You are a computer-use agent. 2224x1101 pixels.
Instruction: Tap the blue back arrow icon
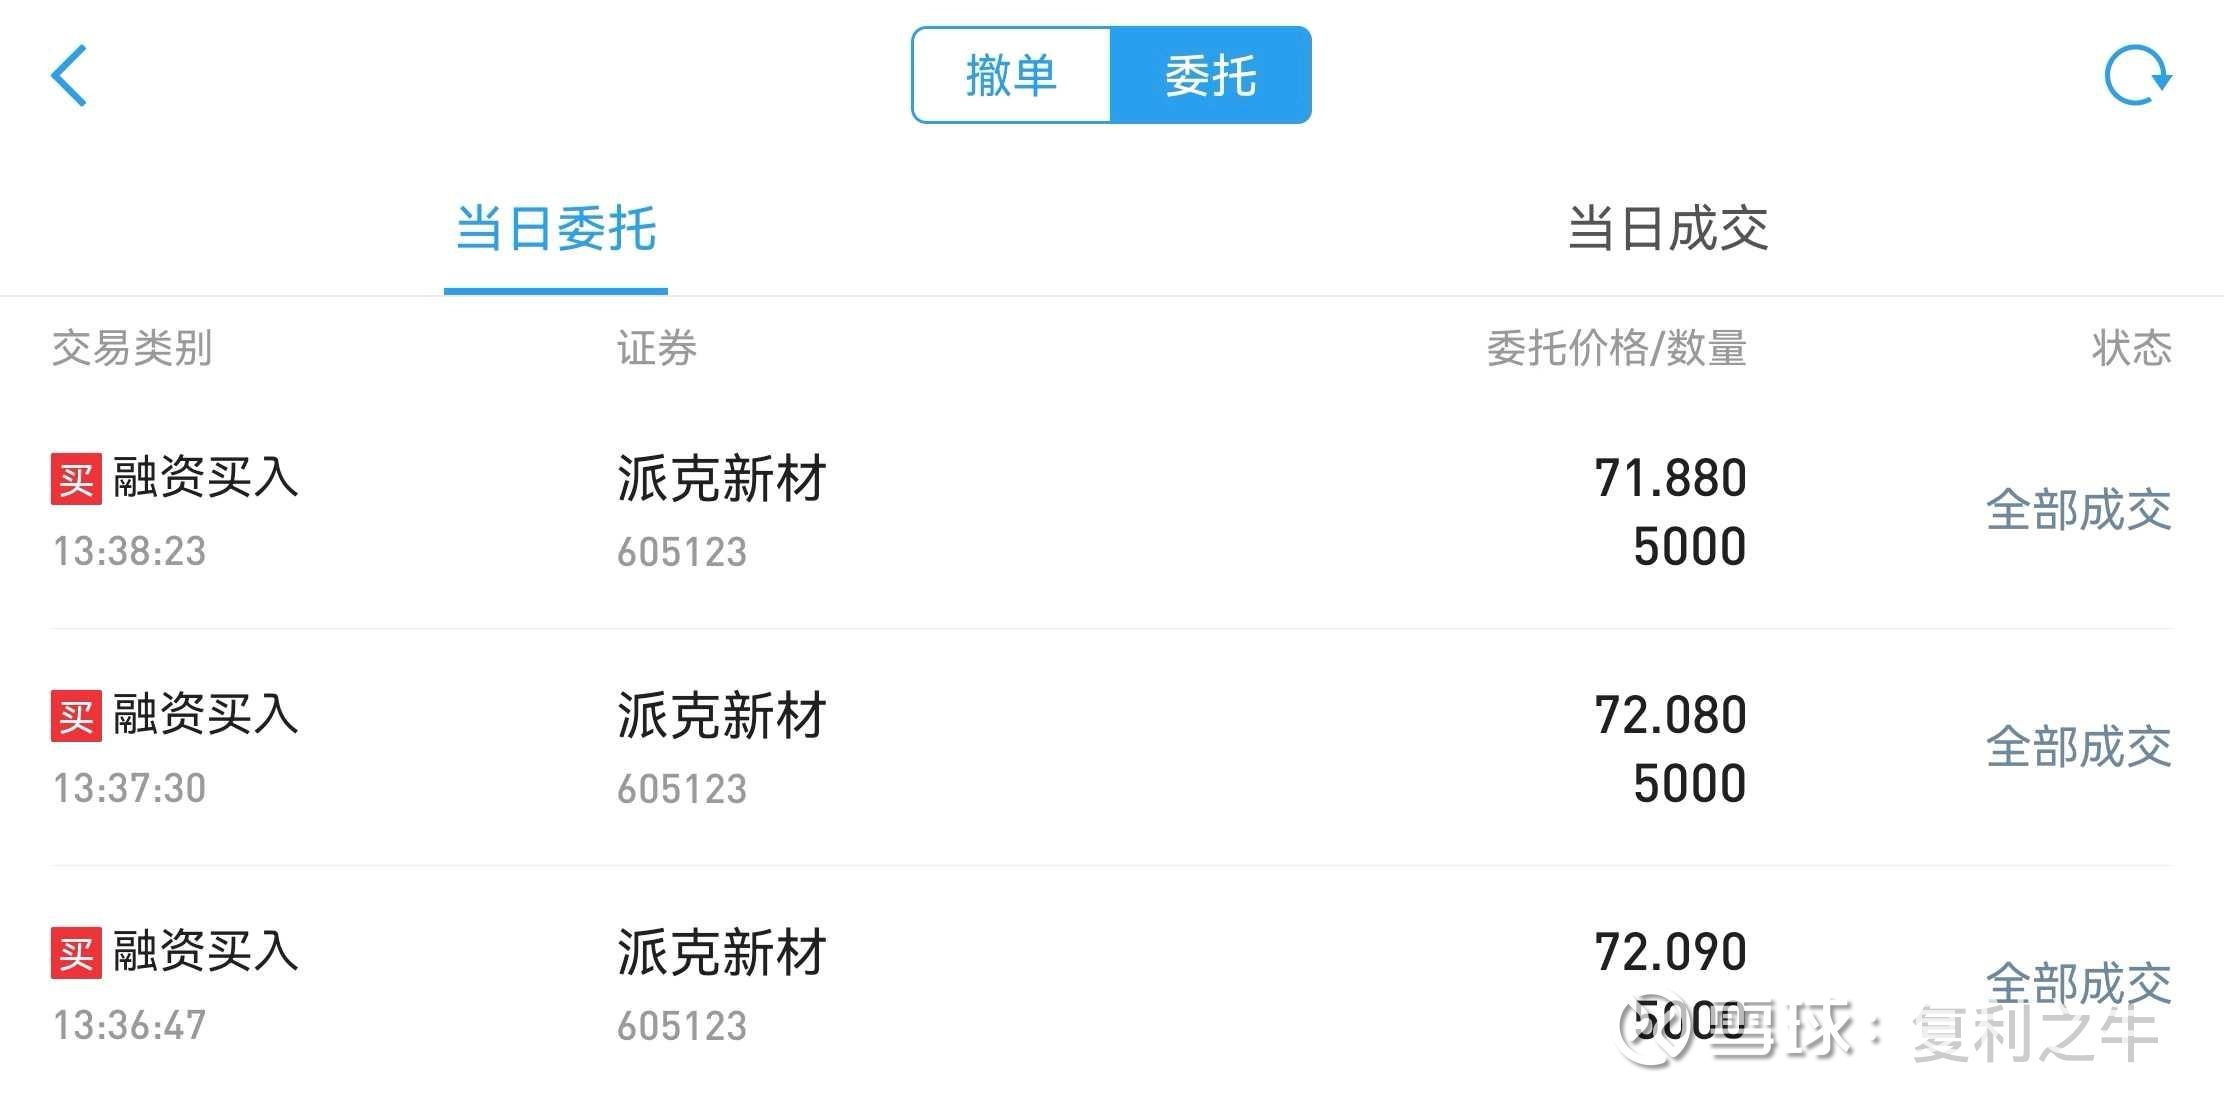69,75
